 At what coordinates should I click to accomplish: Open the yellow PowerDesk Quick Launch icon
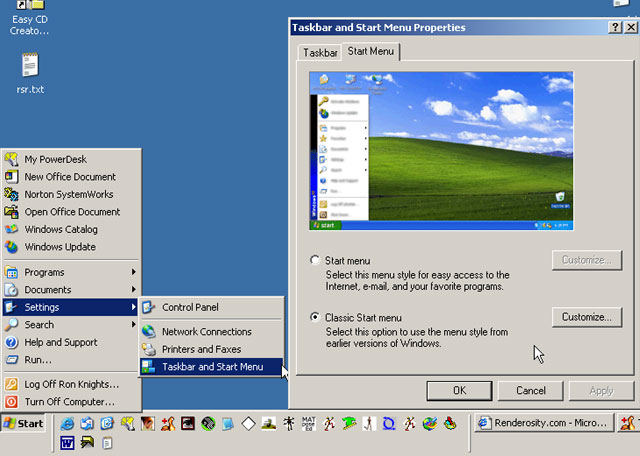coord(127,424)
